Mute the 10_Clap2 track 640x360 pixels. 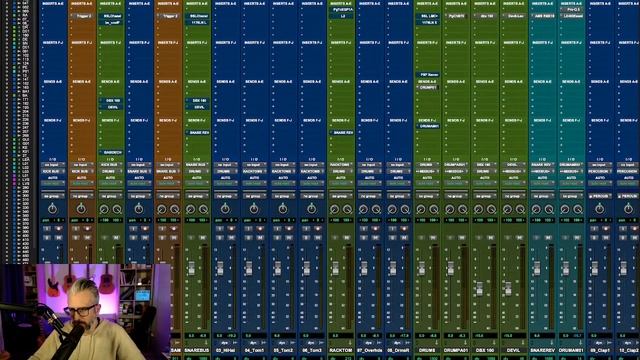point(635,237)
